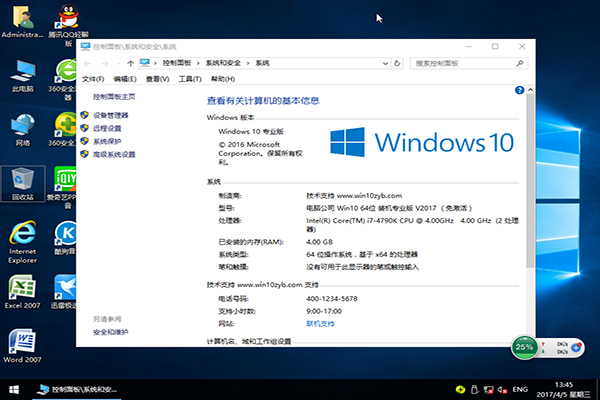Click the volume icon in system tray
Screen dimensions: 600x400
pyautogui.click(x=502, y=387)
